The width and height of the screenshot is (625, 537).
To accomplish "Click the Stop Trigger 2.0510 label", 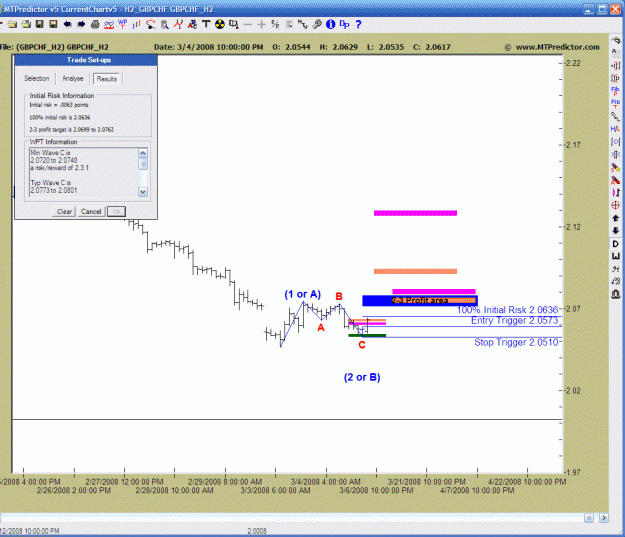I will [516, 342].
